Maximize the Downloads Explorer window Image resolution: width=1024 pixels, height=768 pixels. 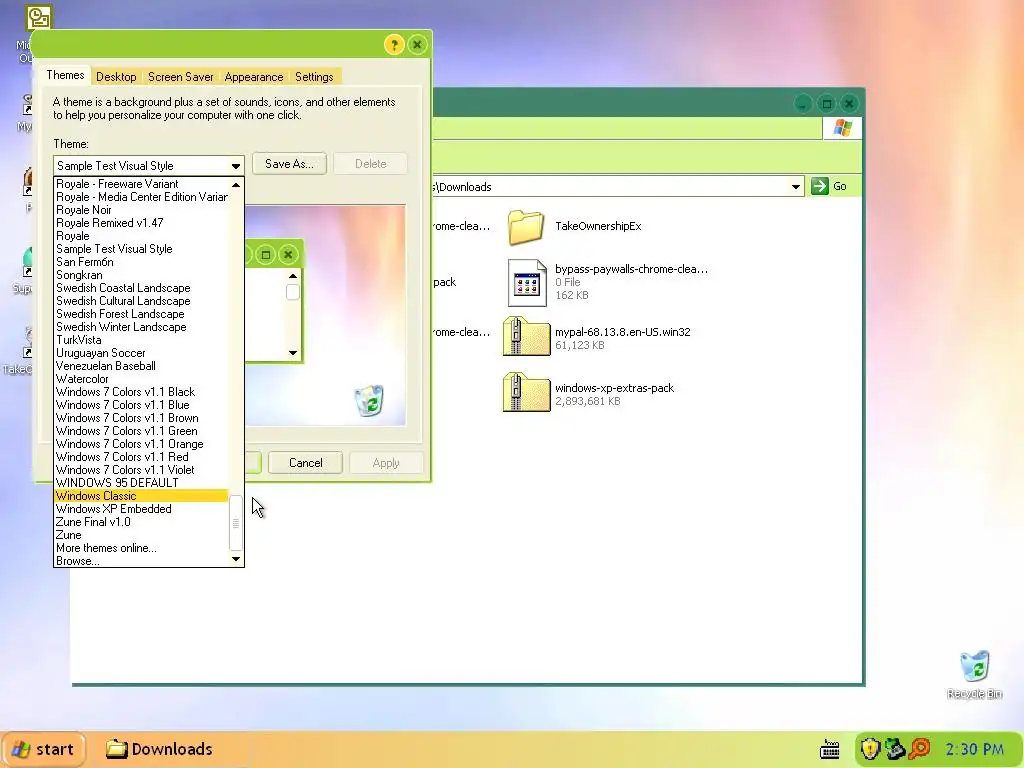coord(826,103)
